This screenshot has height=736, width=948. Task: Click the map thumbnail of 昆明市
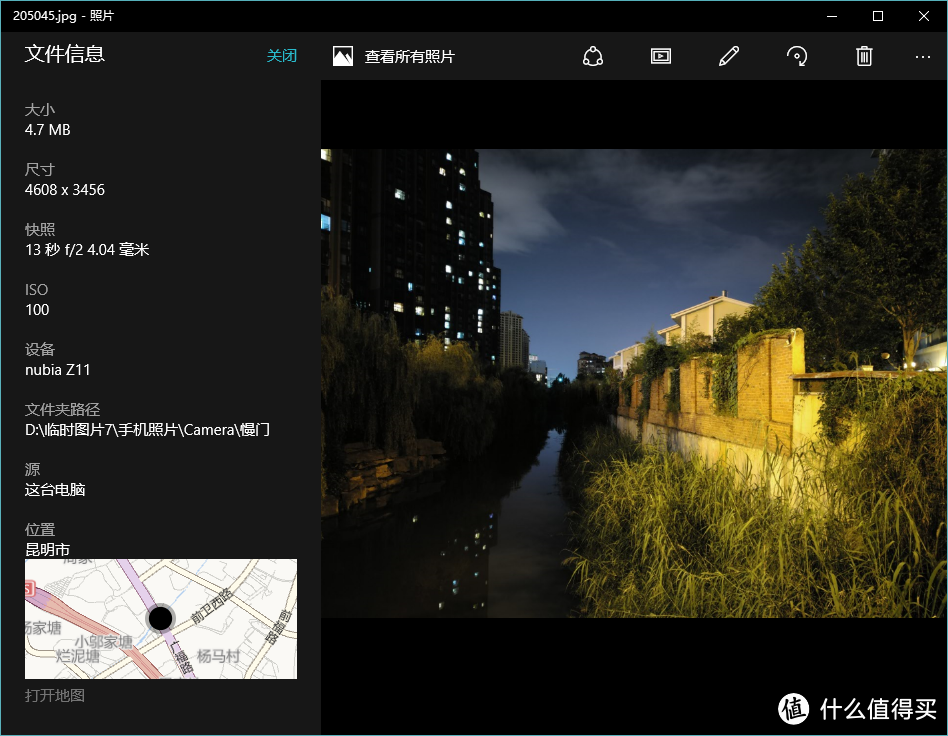click(161, 619)
